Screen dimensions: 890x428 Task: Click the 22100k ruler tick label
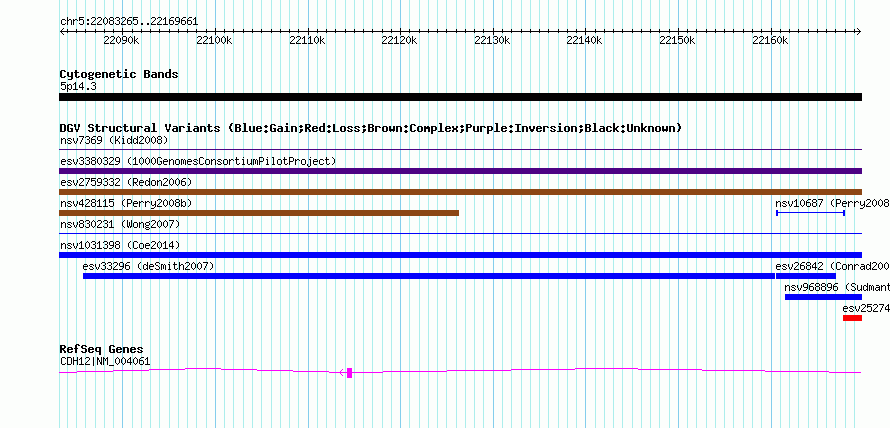[214, 41]
